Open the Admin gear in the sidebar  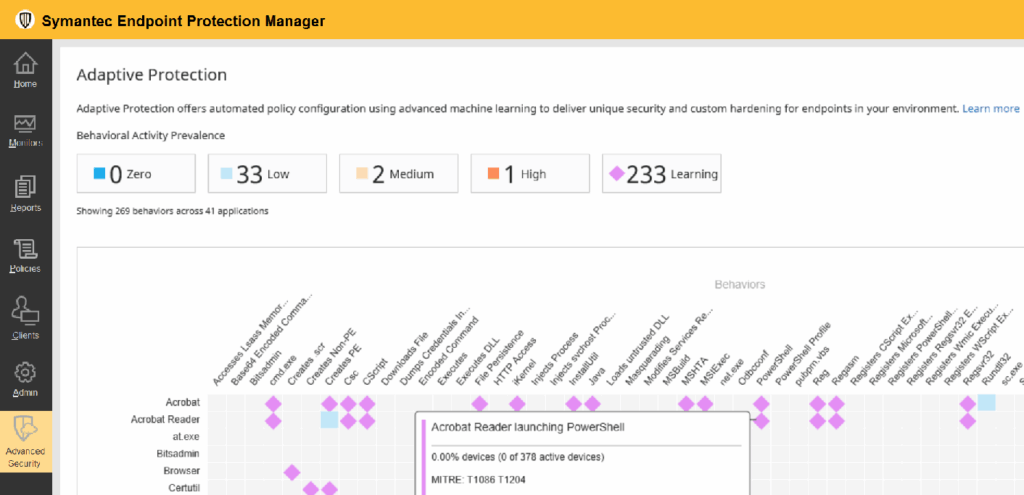25,379
